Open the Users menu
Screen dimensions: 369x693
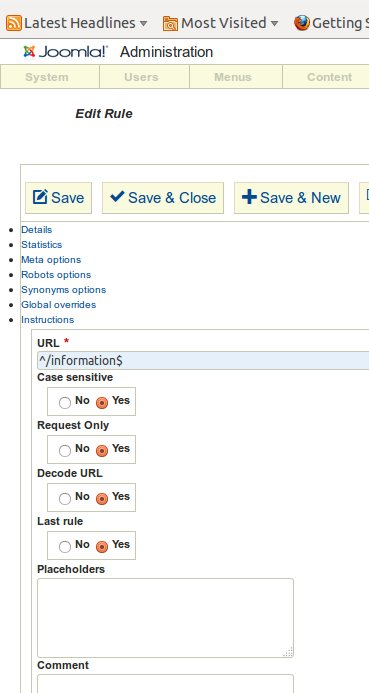(141, 77)
